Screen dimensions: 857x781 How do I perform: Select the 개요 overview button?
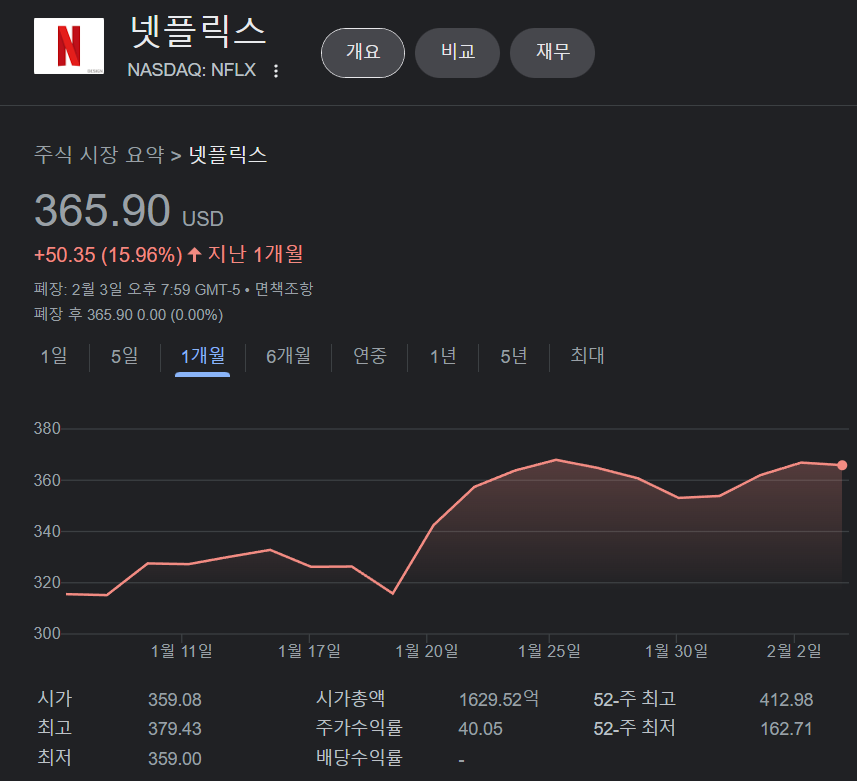pos(363,52)
